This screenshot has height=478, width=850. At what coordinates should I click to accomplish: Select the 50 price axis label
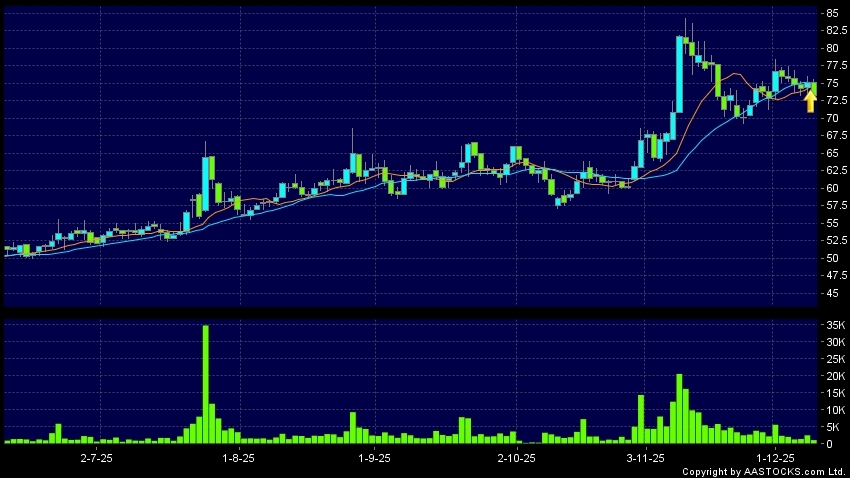[x=832, y=259]
